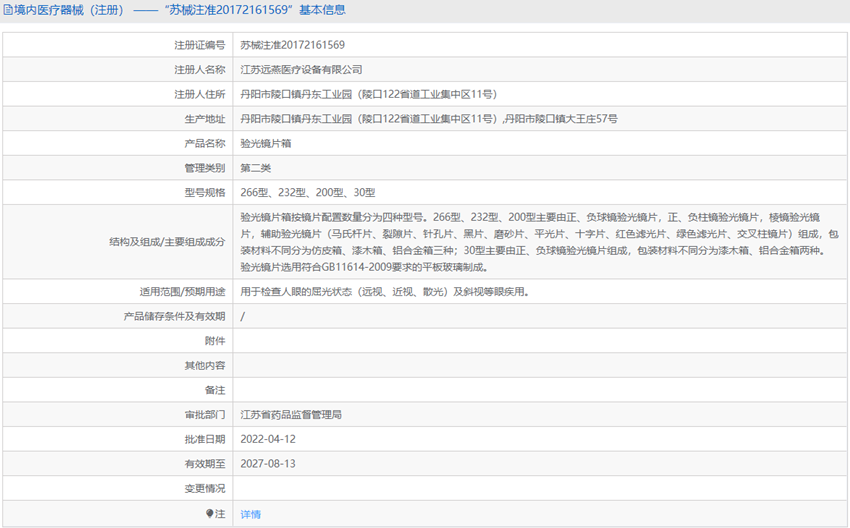Select the 管理类别 label

pos(204,168)
